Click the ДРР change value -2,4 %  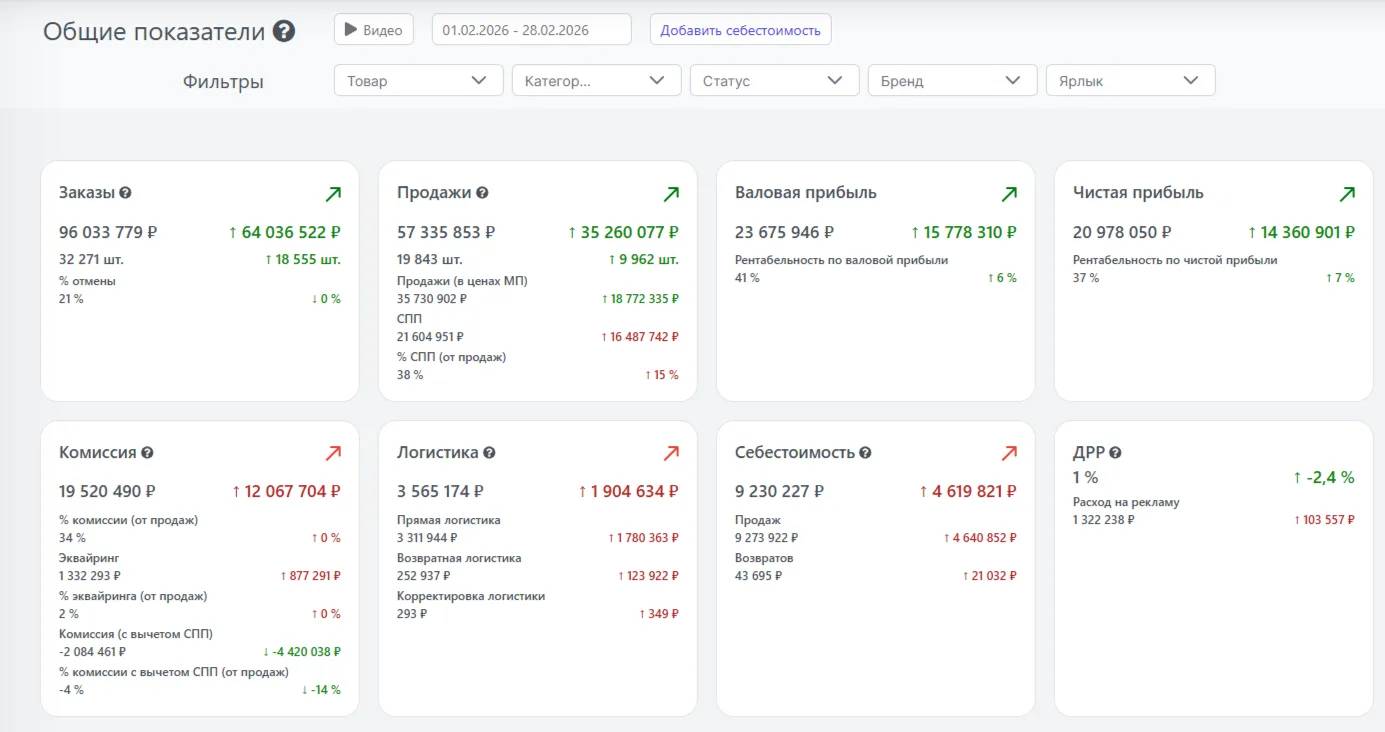1323,478
